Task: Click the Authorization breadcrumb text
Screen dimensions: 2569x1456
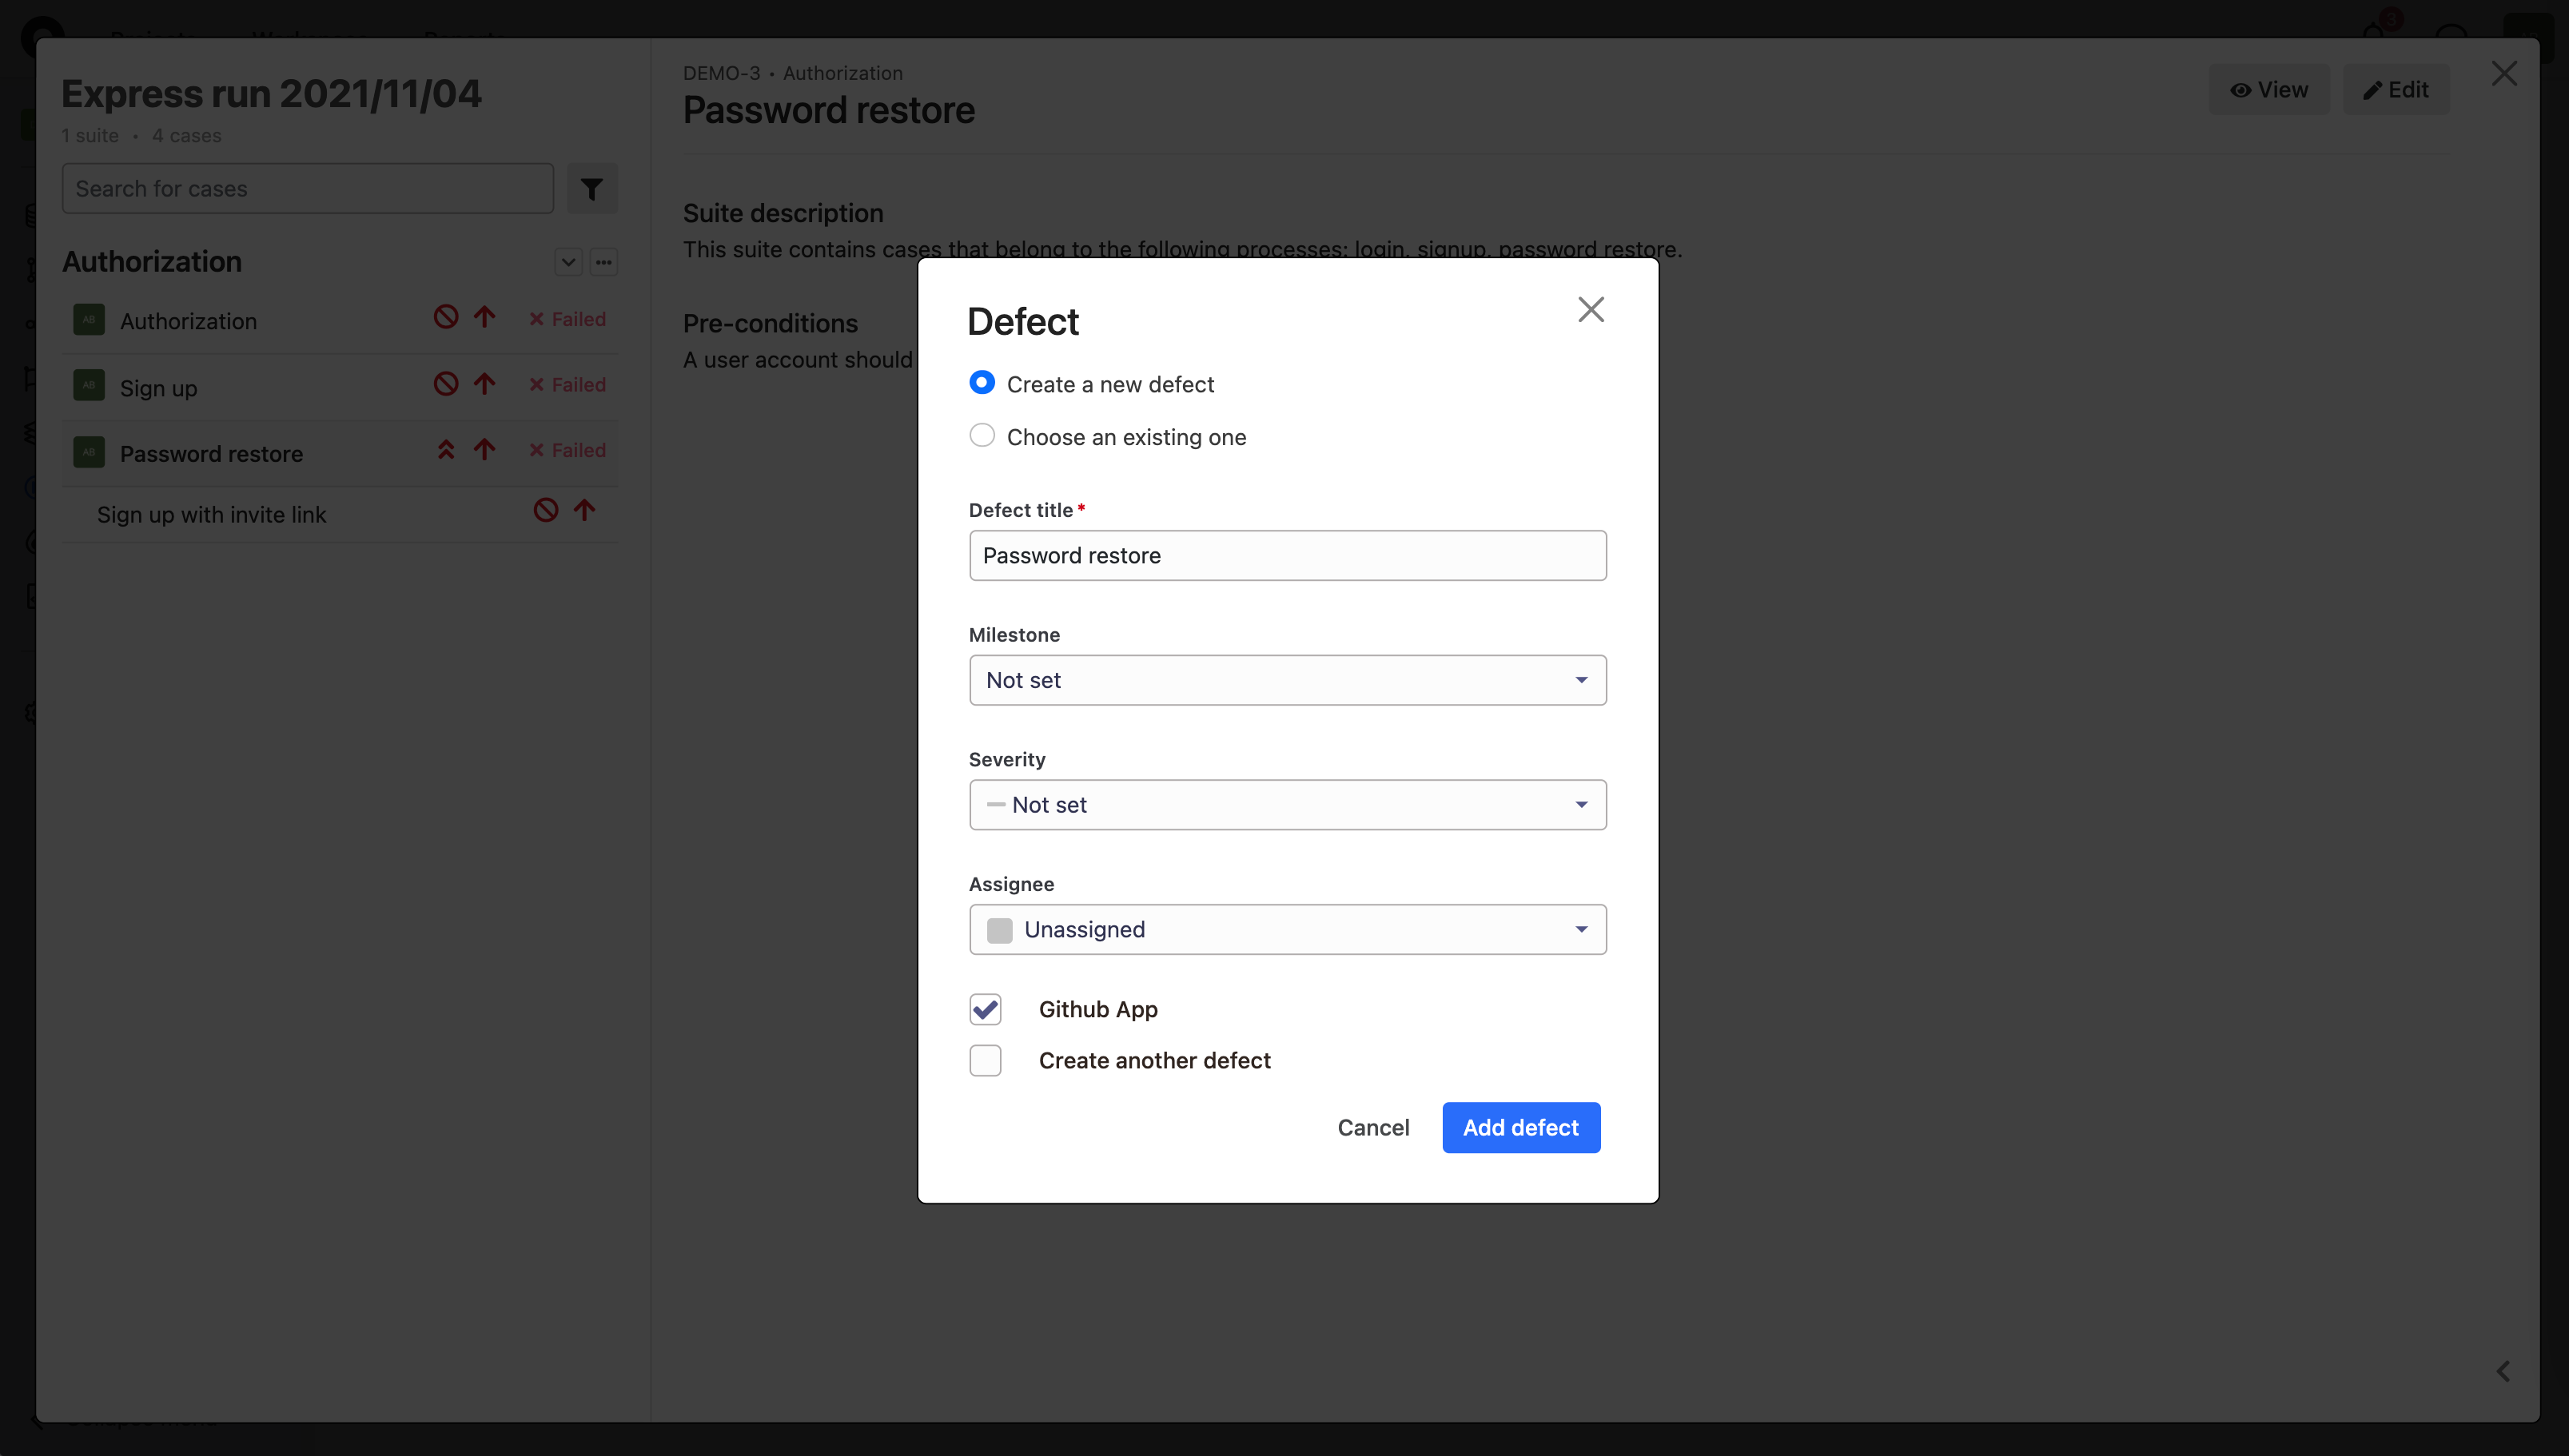Action: coord(842,73)
